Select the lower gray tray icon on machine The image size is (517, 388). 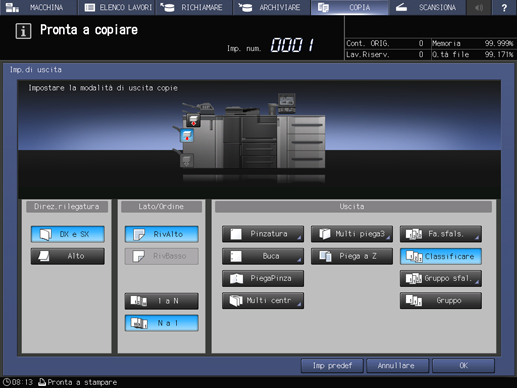(x=187, y=160)
